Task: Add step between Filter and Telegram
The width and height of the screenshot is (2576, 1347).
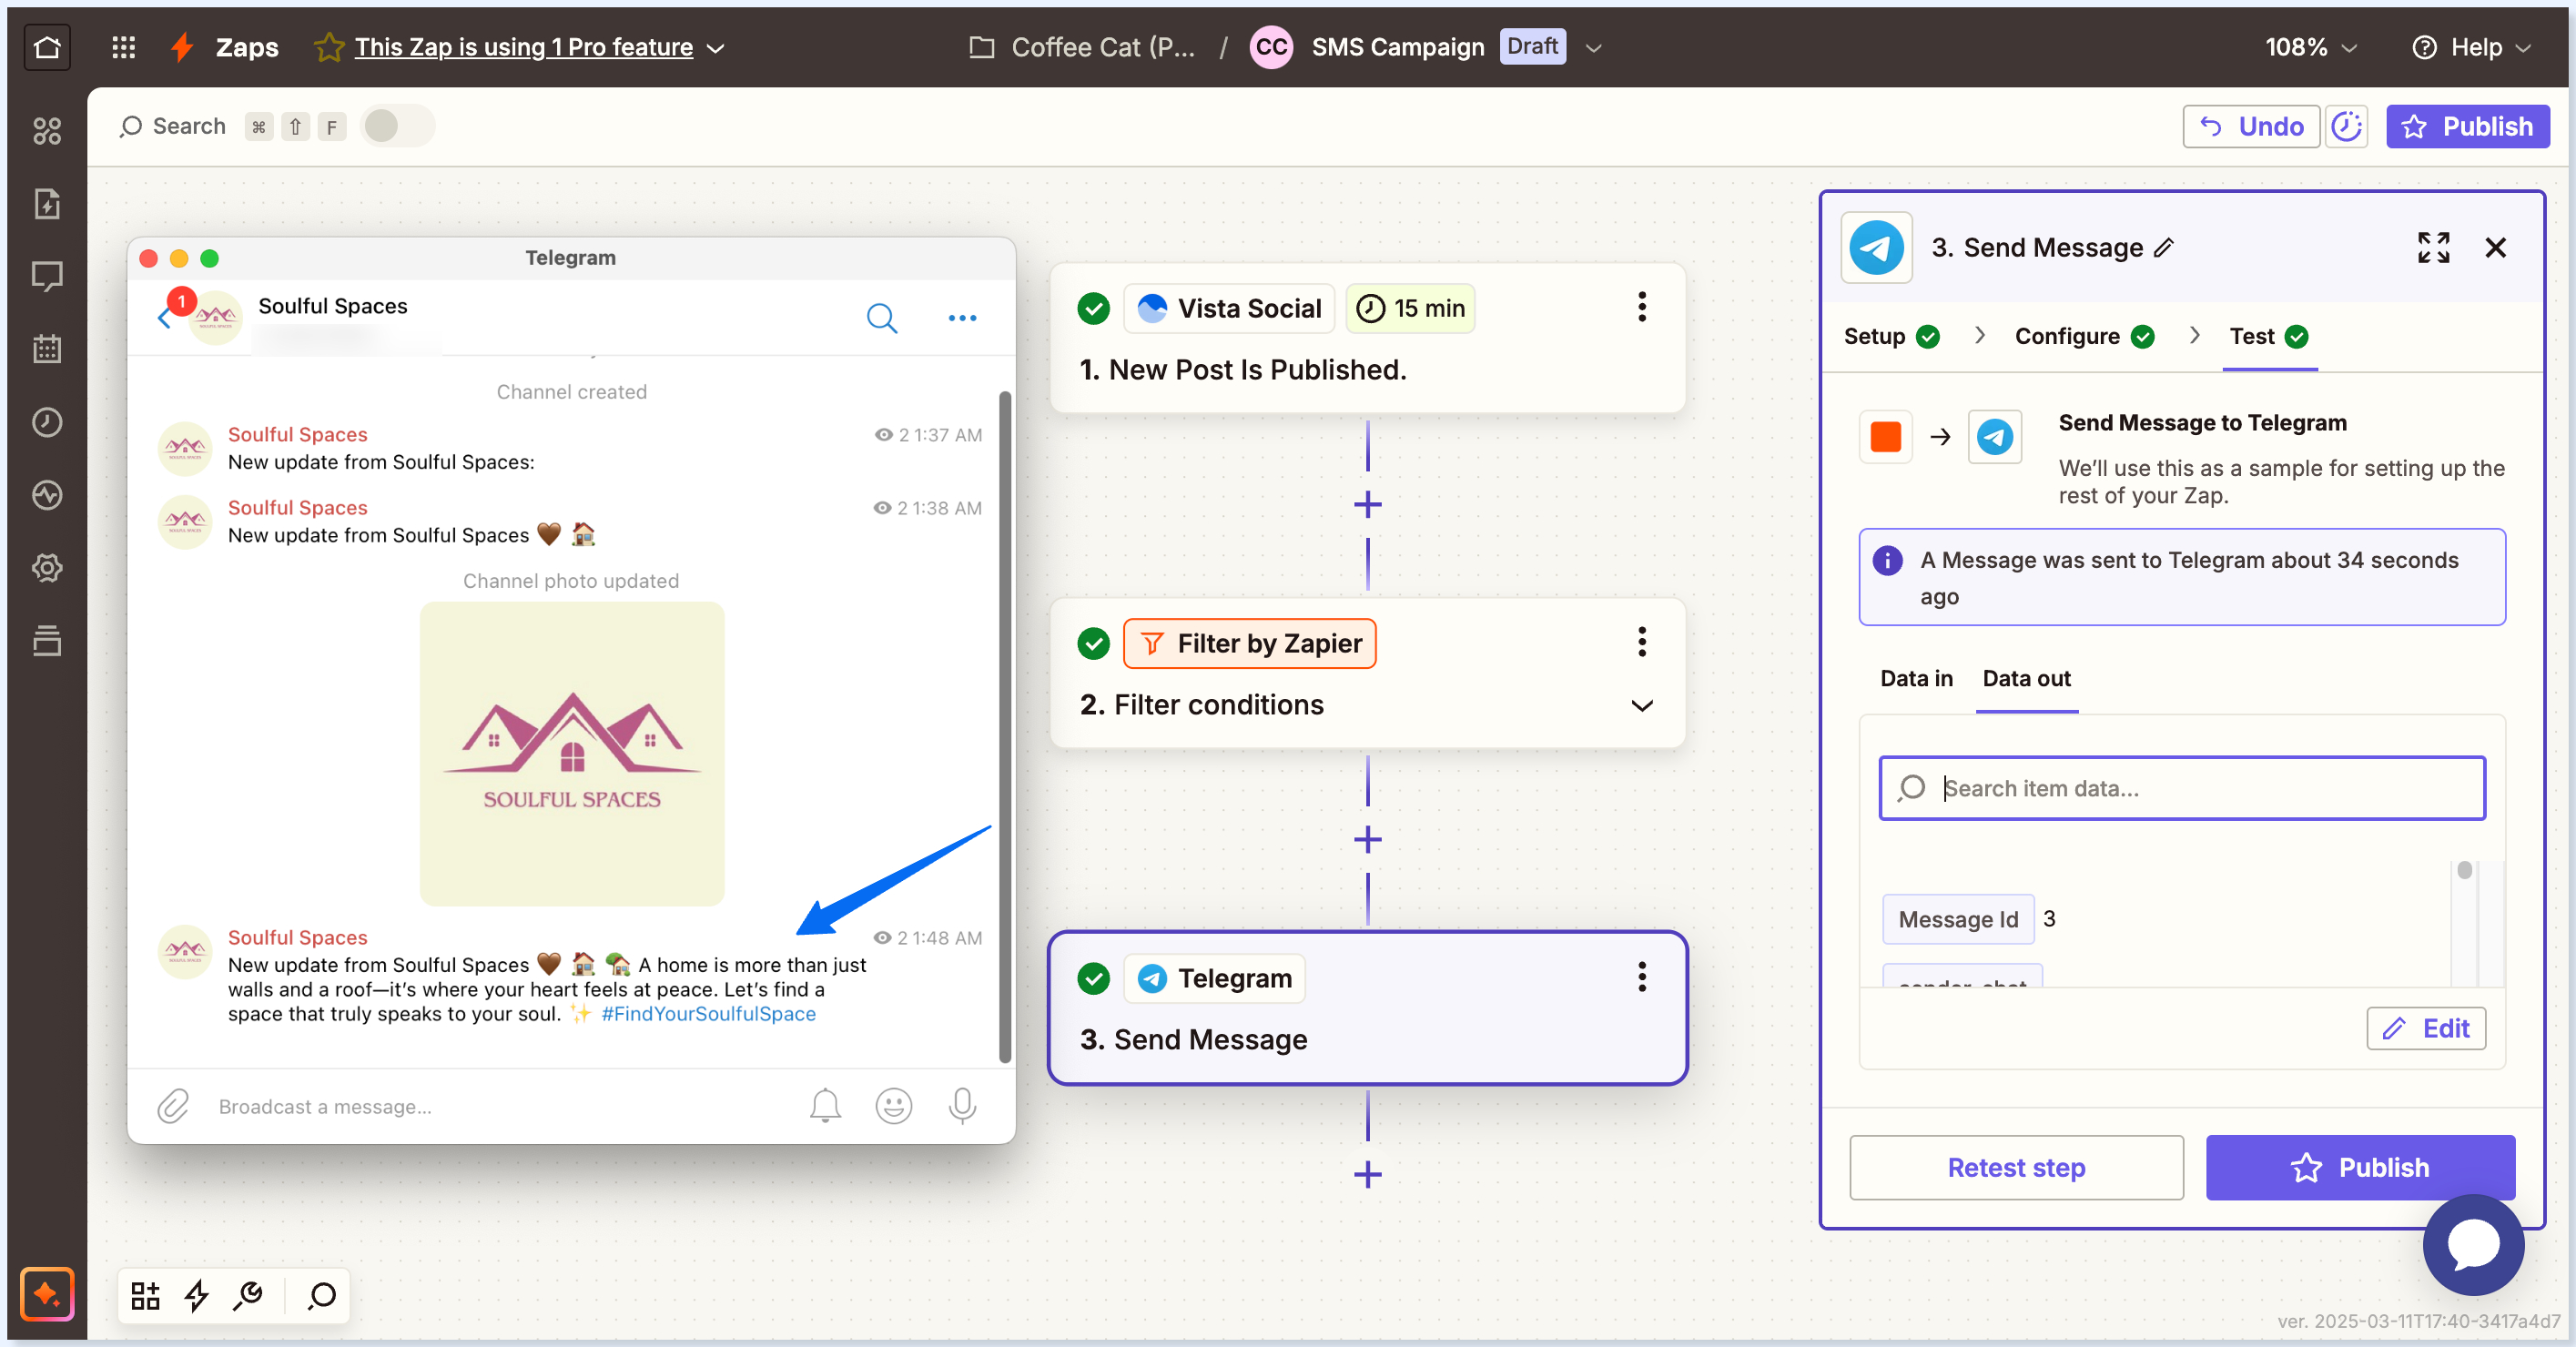Action: [1367, 840]
